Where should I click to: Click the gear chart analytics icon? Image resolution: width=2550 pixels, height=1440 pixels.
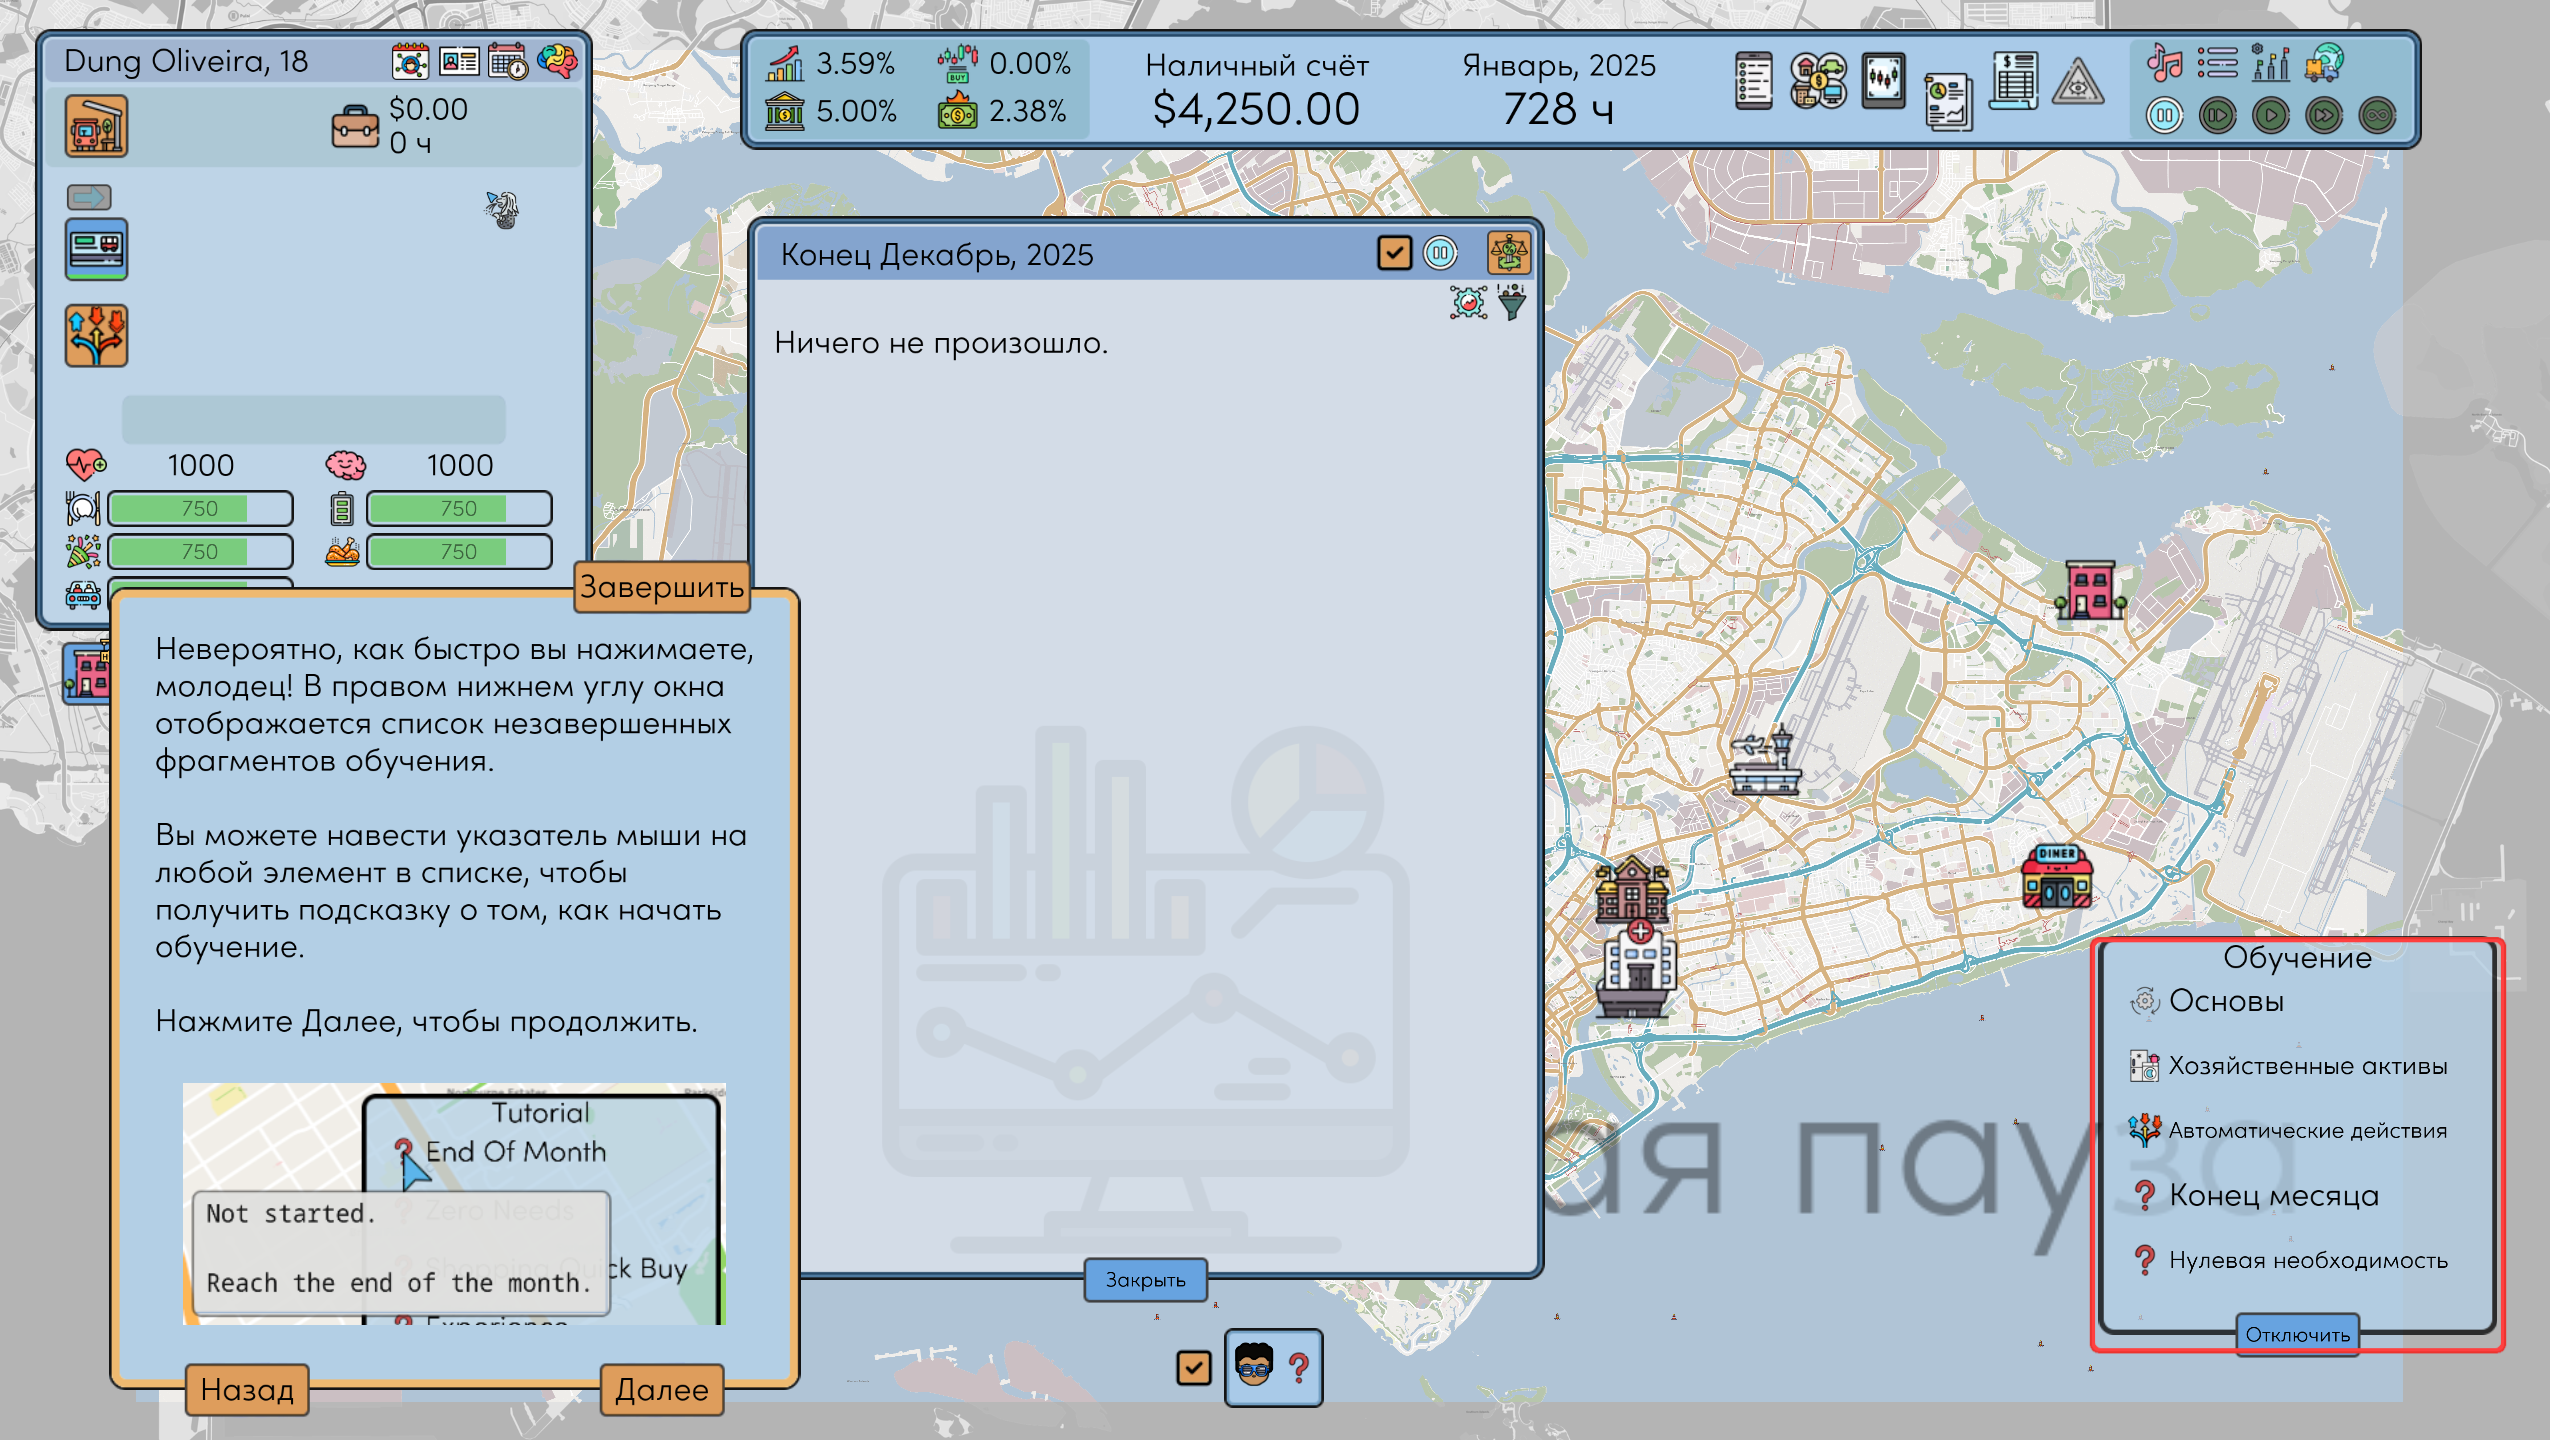[x=1468, y=301]
